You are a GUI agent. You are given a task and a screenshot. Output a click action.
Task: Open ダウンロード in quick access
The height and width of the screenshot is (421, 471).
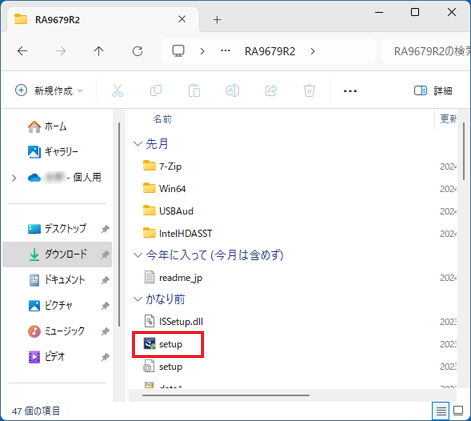click(x=57, y=254)
